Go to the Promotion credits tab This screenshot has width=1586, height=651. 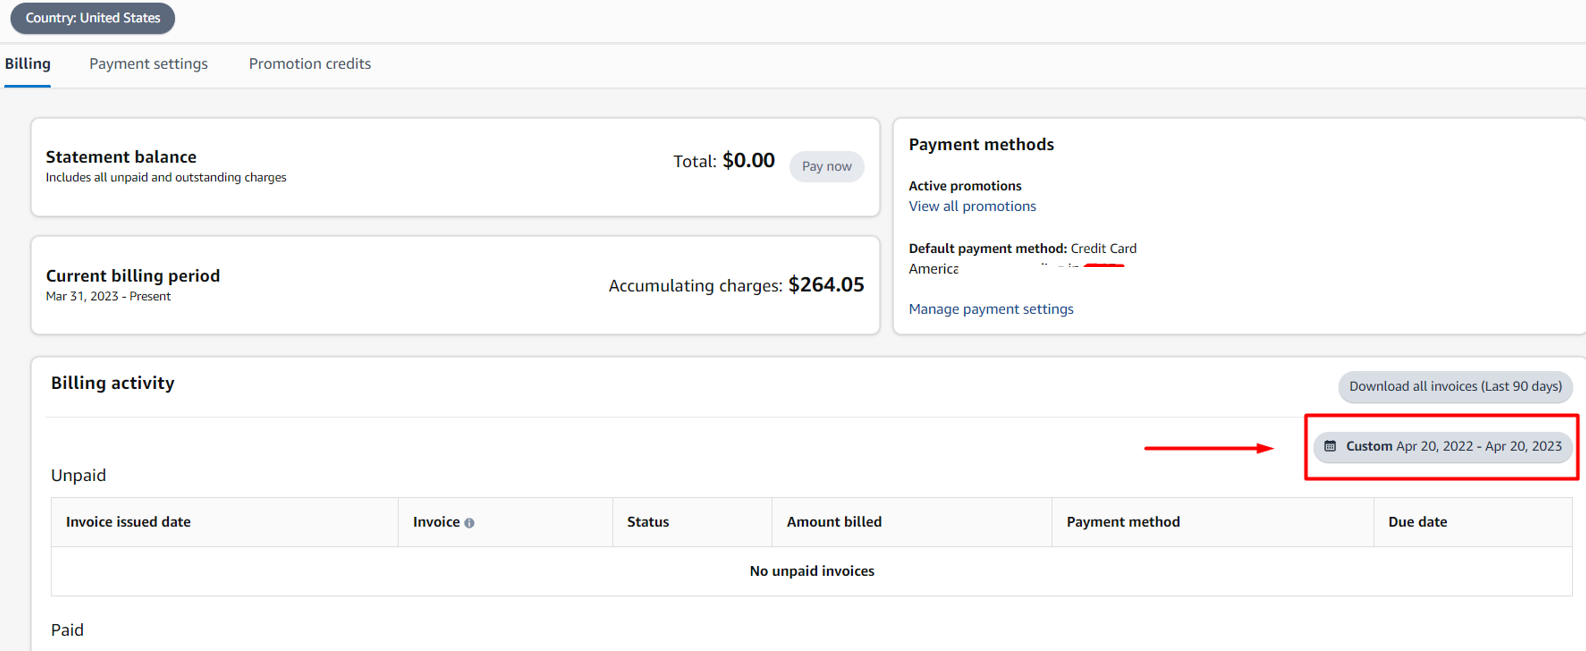pyautogui.click(x=309, y=64)
